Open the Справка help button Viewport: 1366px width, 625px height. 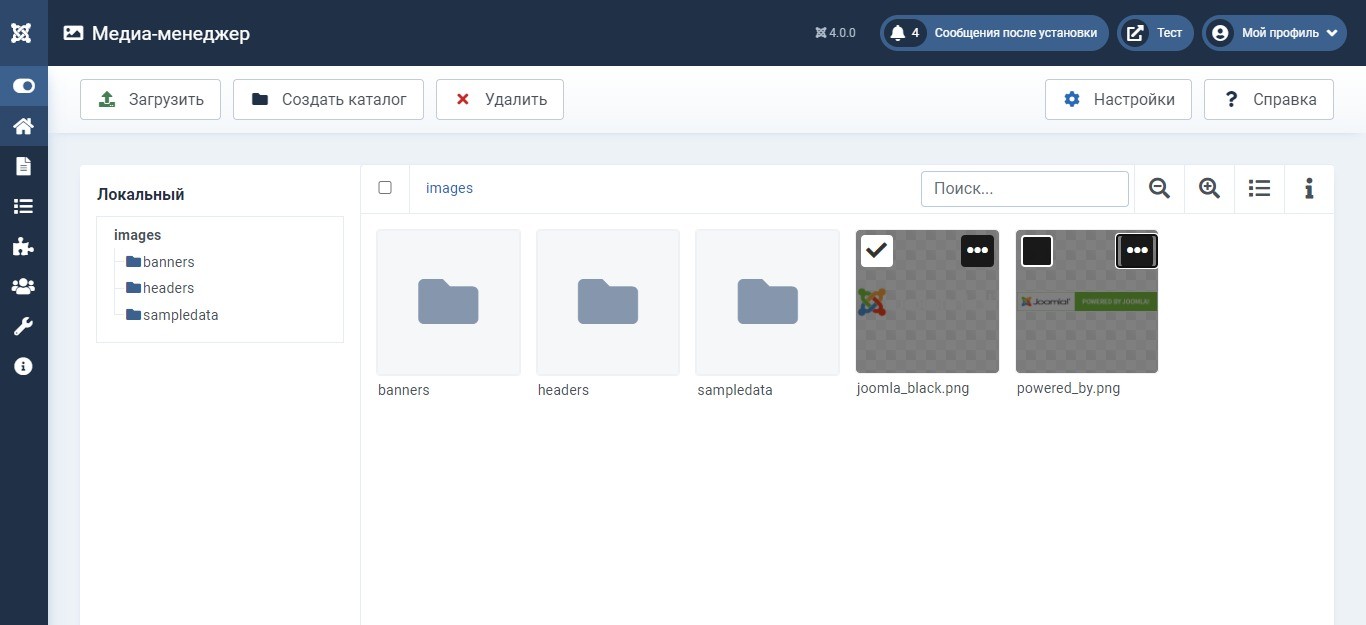point(1269,99)
